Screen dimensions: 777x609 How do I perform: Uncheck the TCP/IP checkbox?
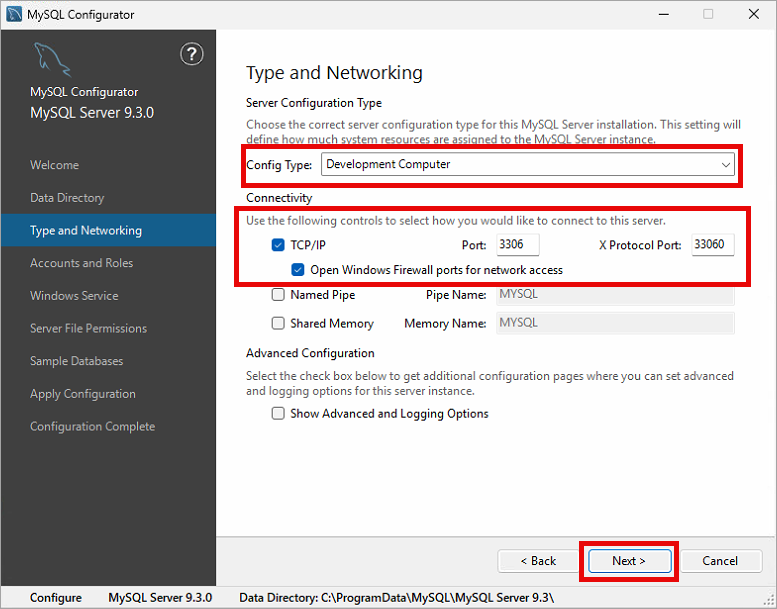[x=278, y=245]
